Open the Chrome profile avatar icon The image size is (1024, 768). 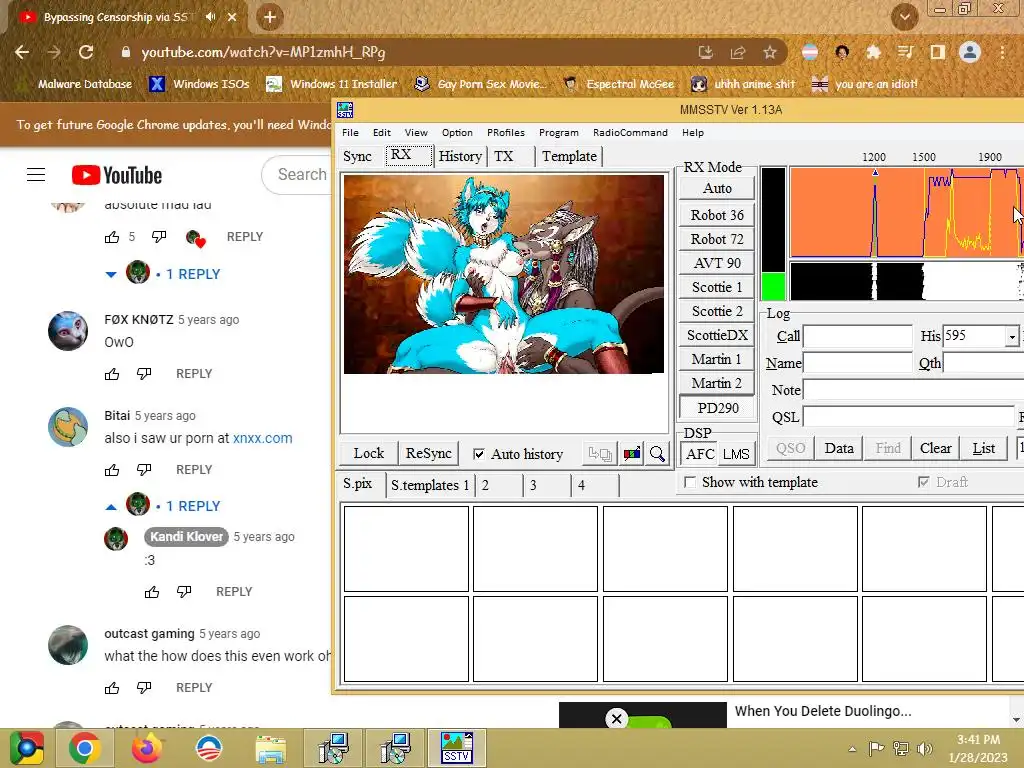[970, 52]
